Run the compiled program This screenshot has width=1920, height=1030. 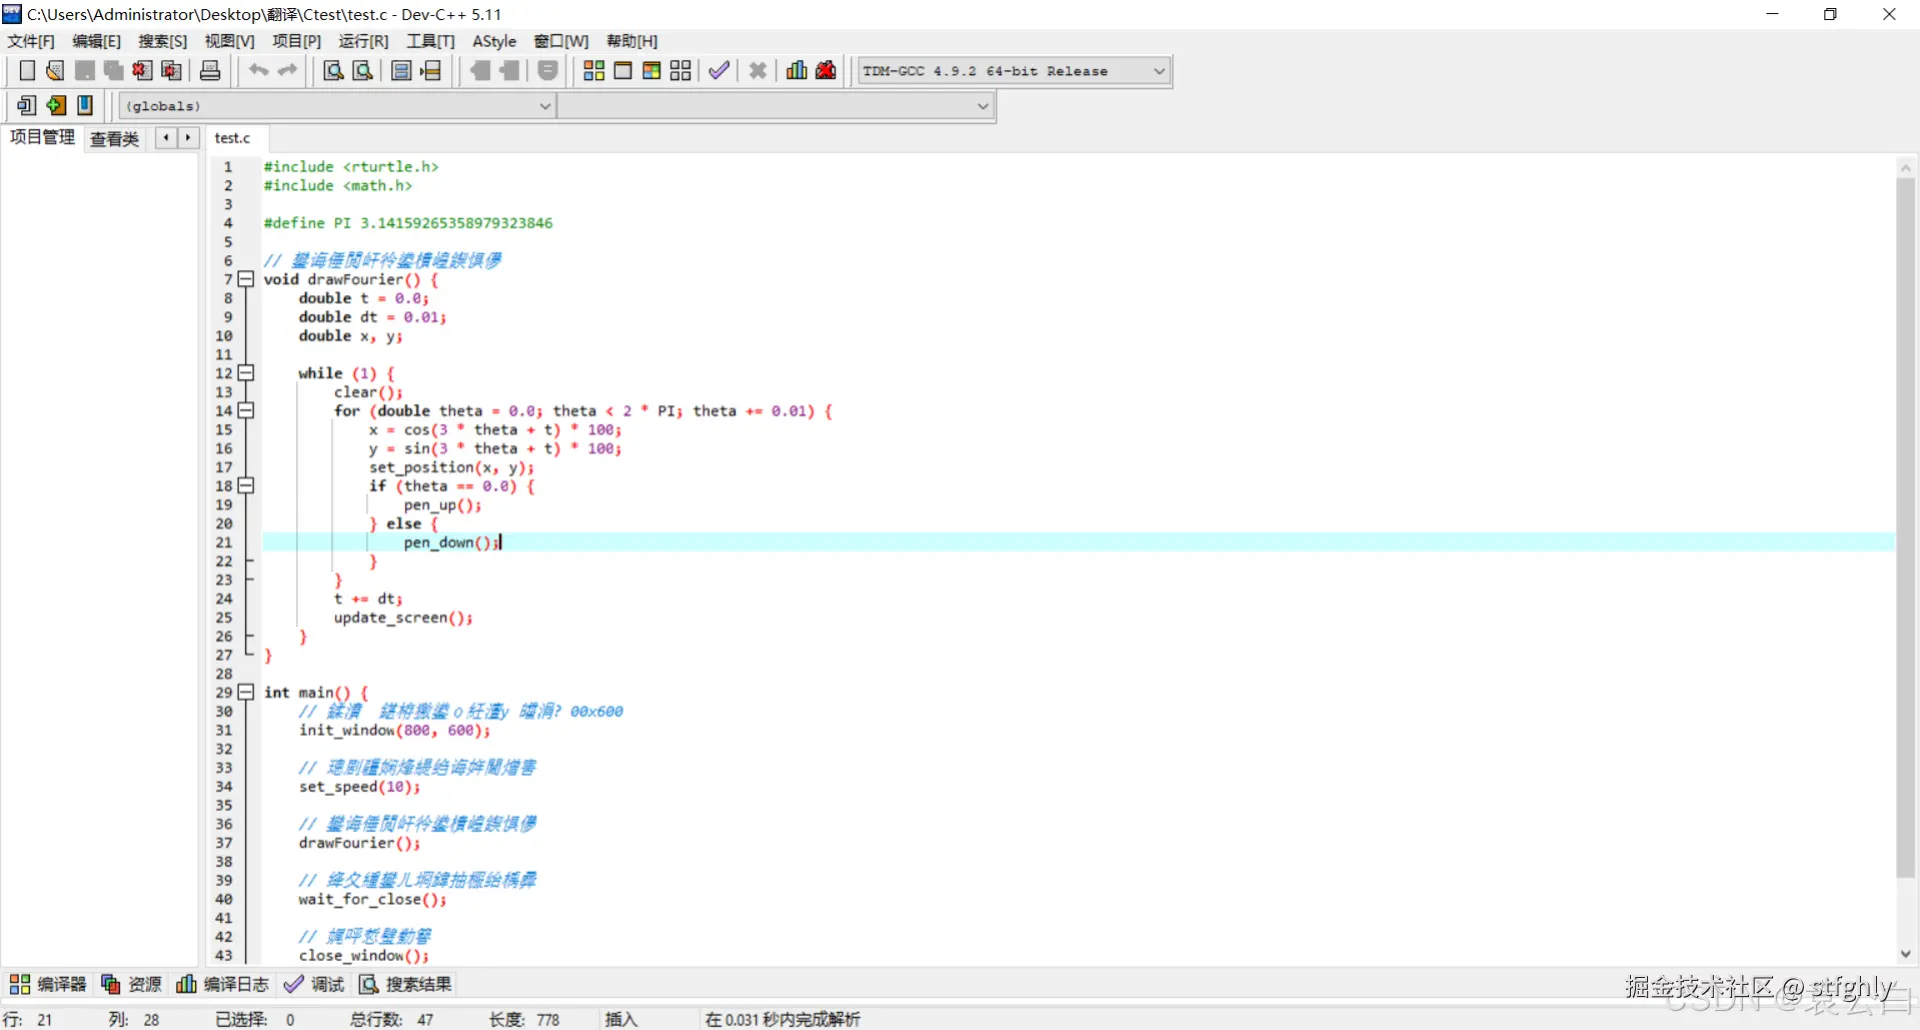(623, 71)
